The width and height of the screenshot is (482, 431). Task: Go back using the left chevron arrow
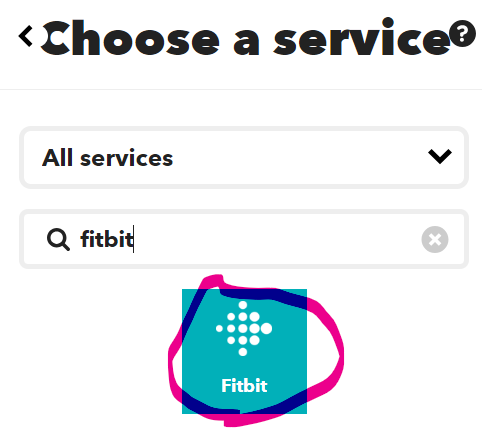26,36
